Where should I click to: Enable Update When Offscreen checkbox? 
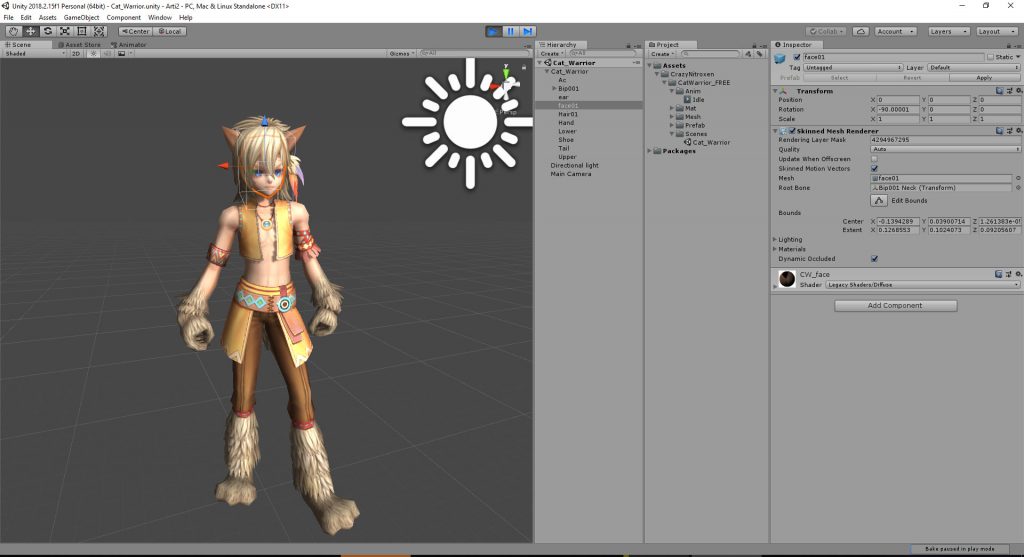point(874,159)
